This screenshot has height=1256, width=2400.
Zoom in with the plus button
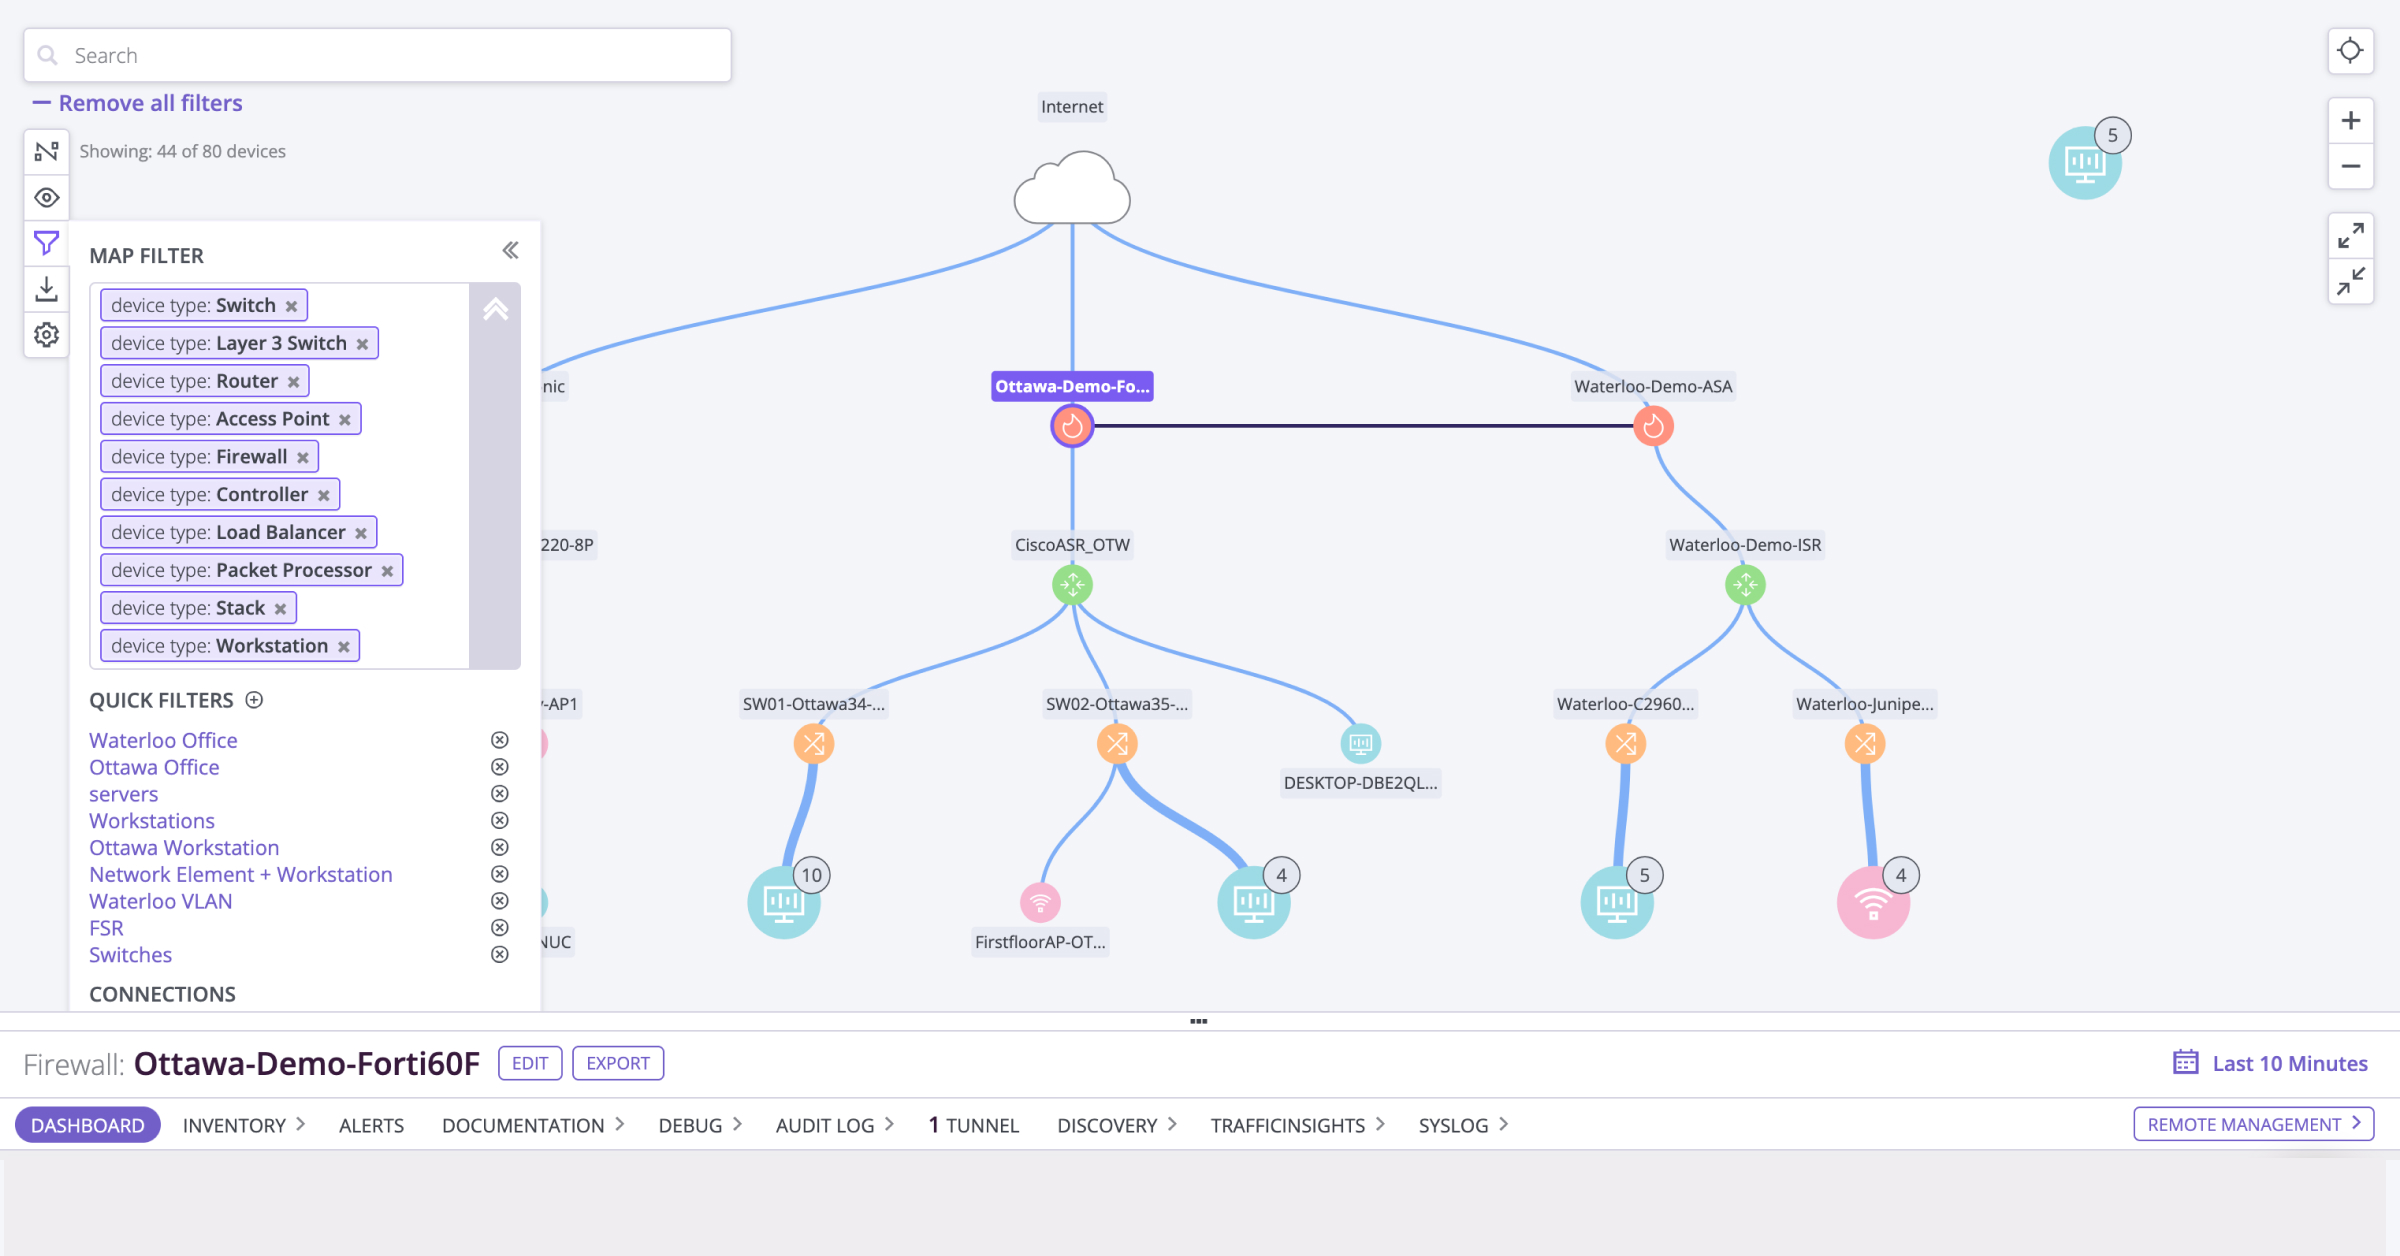coord(2351,121)
